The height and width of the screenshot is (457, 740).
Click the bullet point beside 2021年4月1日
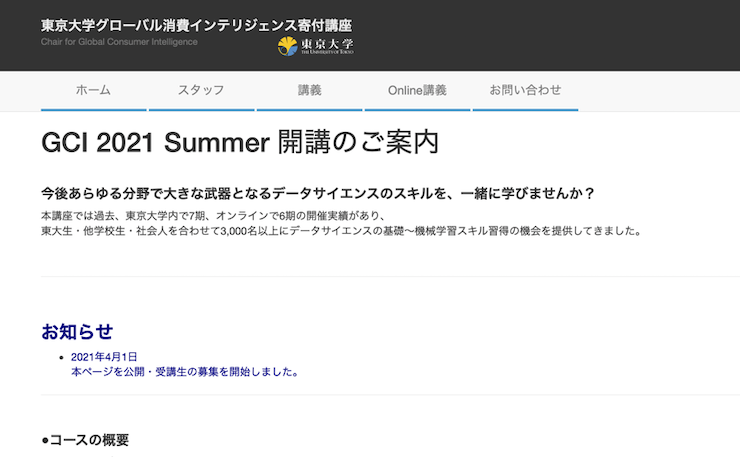63,357
